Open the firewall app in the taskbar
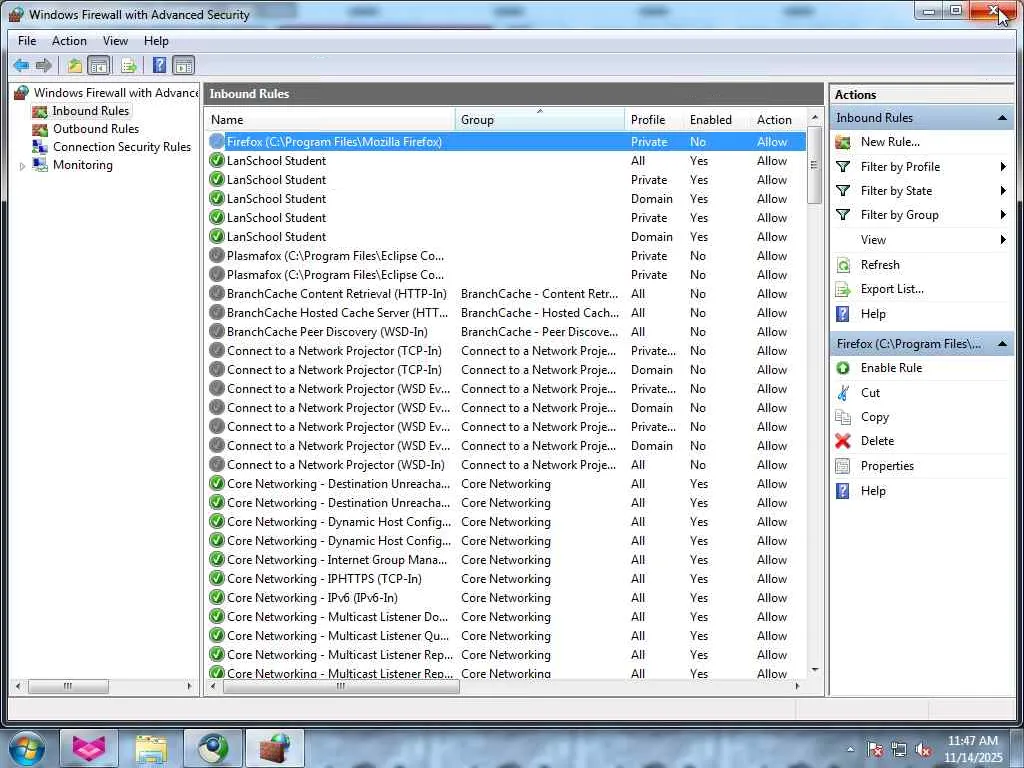 275,748
